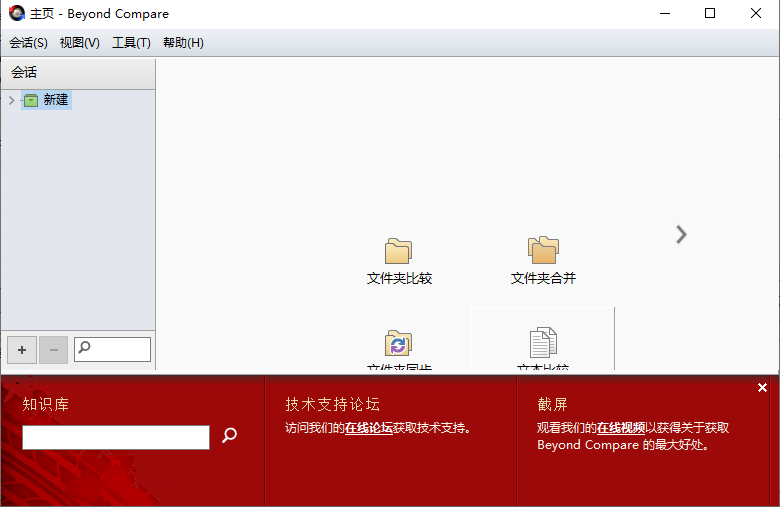
Task: Minimize the Beyond Compare window
Action: [665, 13]
